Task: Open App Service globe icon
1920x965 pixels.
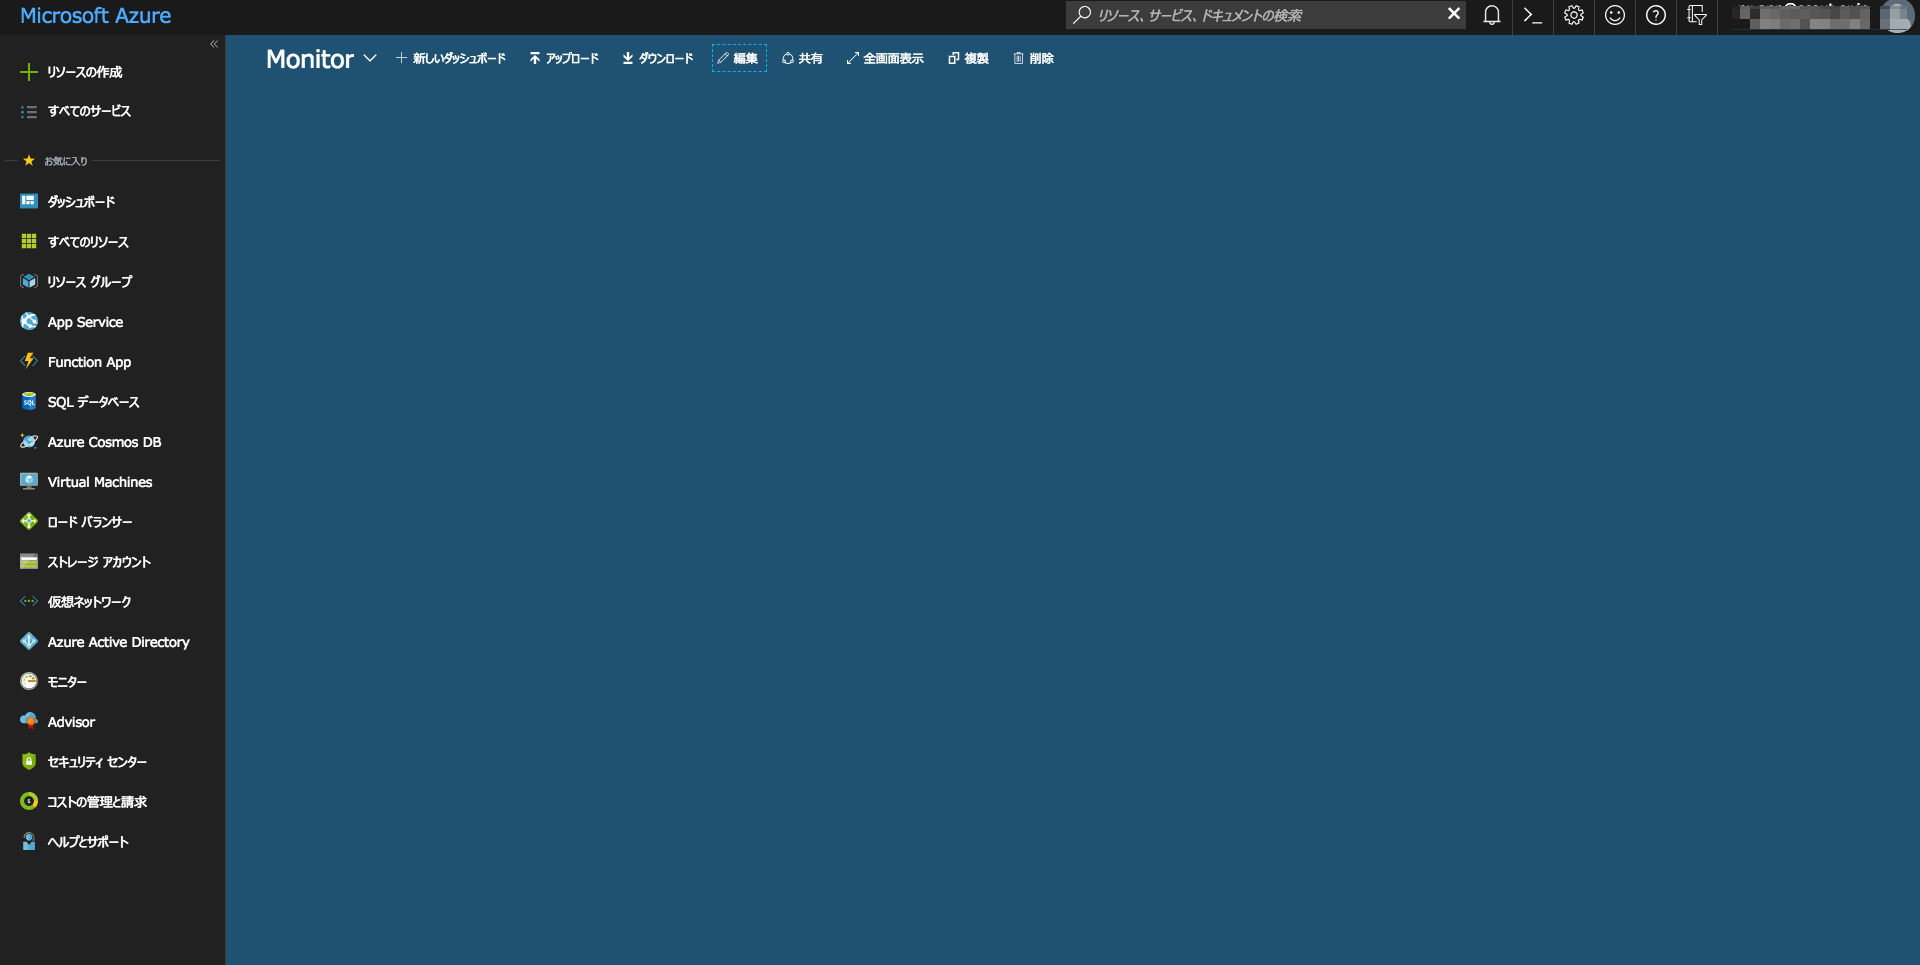Action: tap(29, 321)
